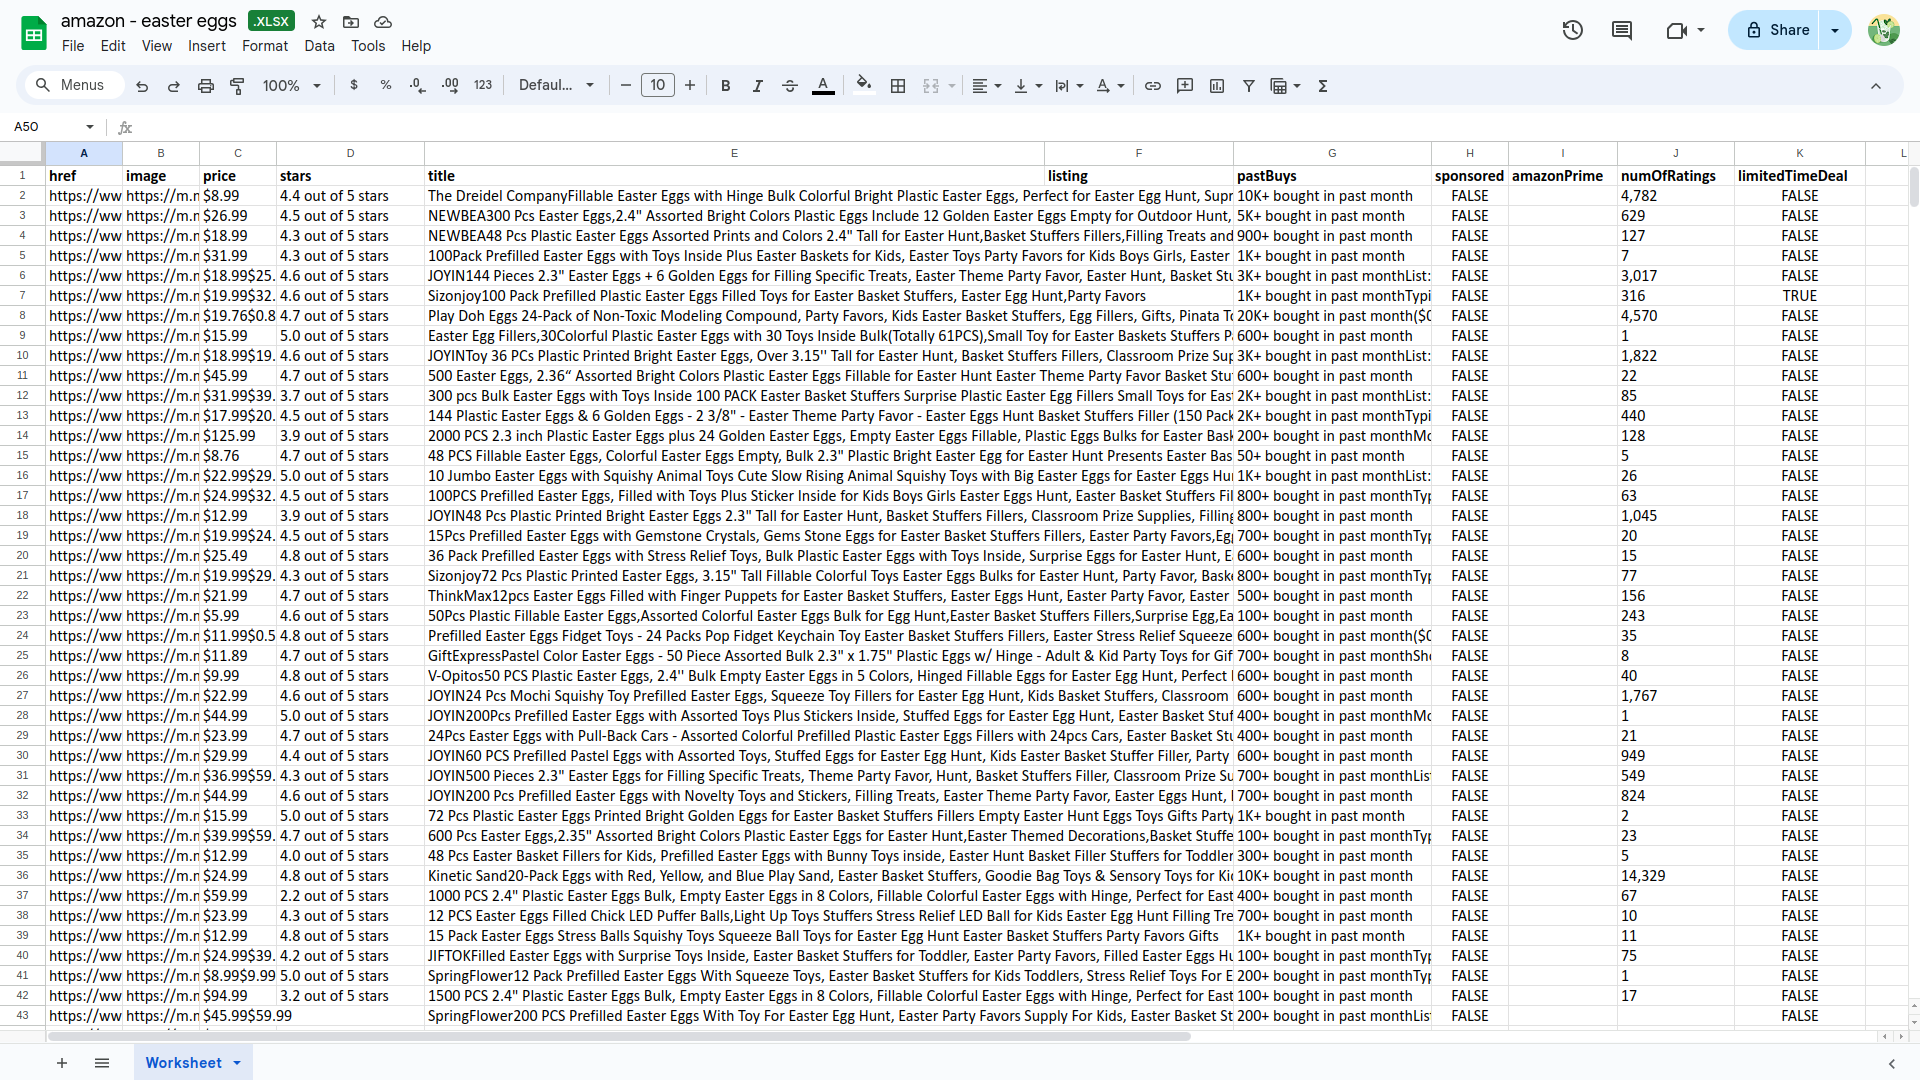Open the Data menu

click(x=319, y=46)
